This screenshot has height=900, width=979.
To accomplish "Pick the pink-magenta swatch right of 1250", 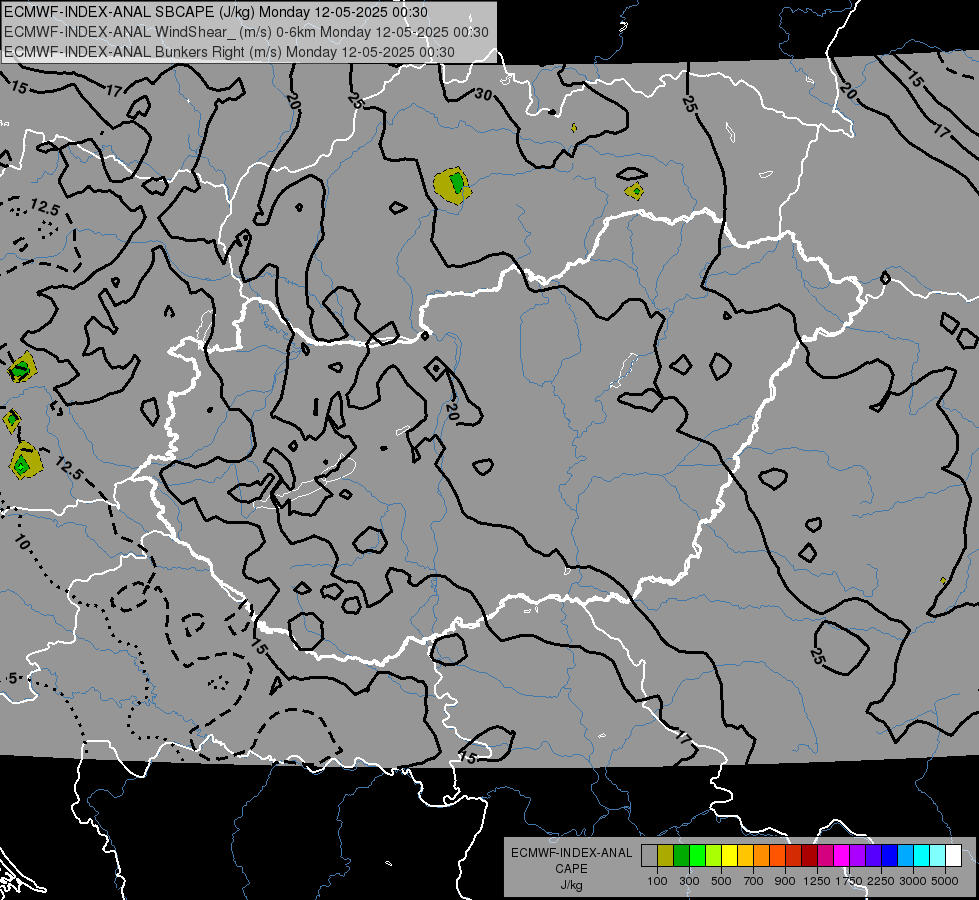I will point(825,856).
